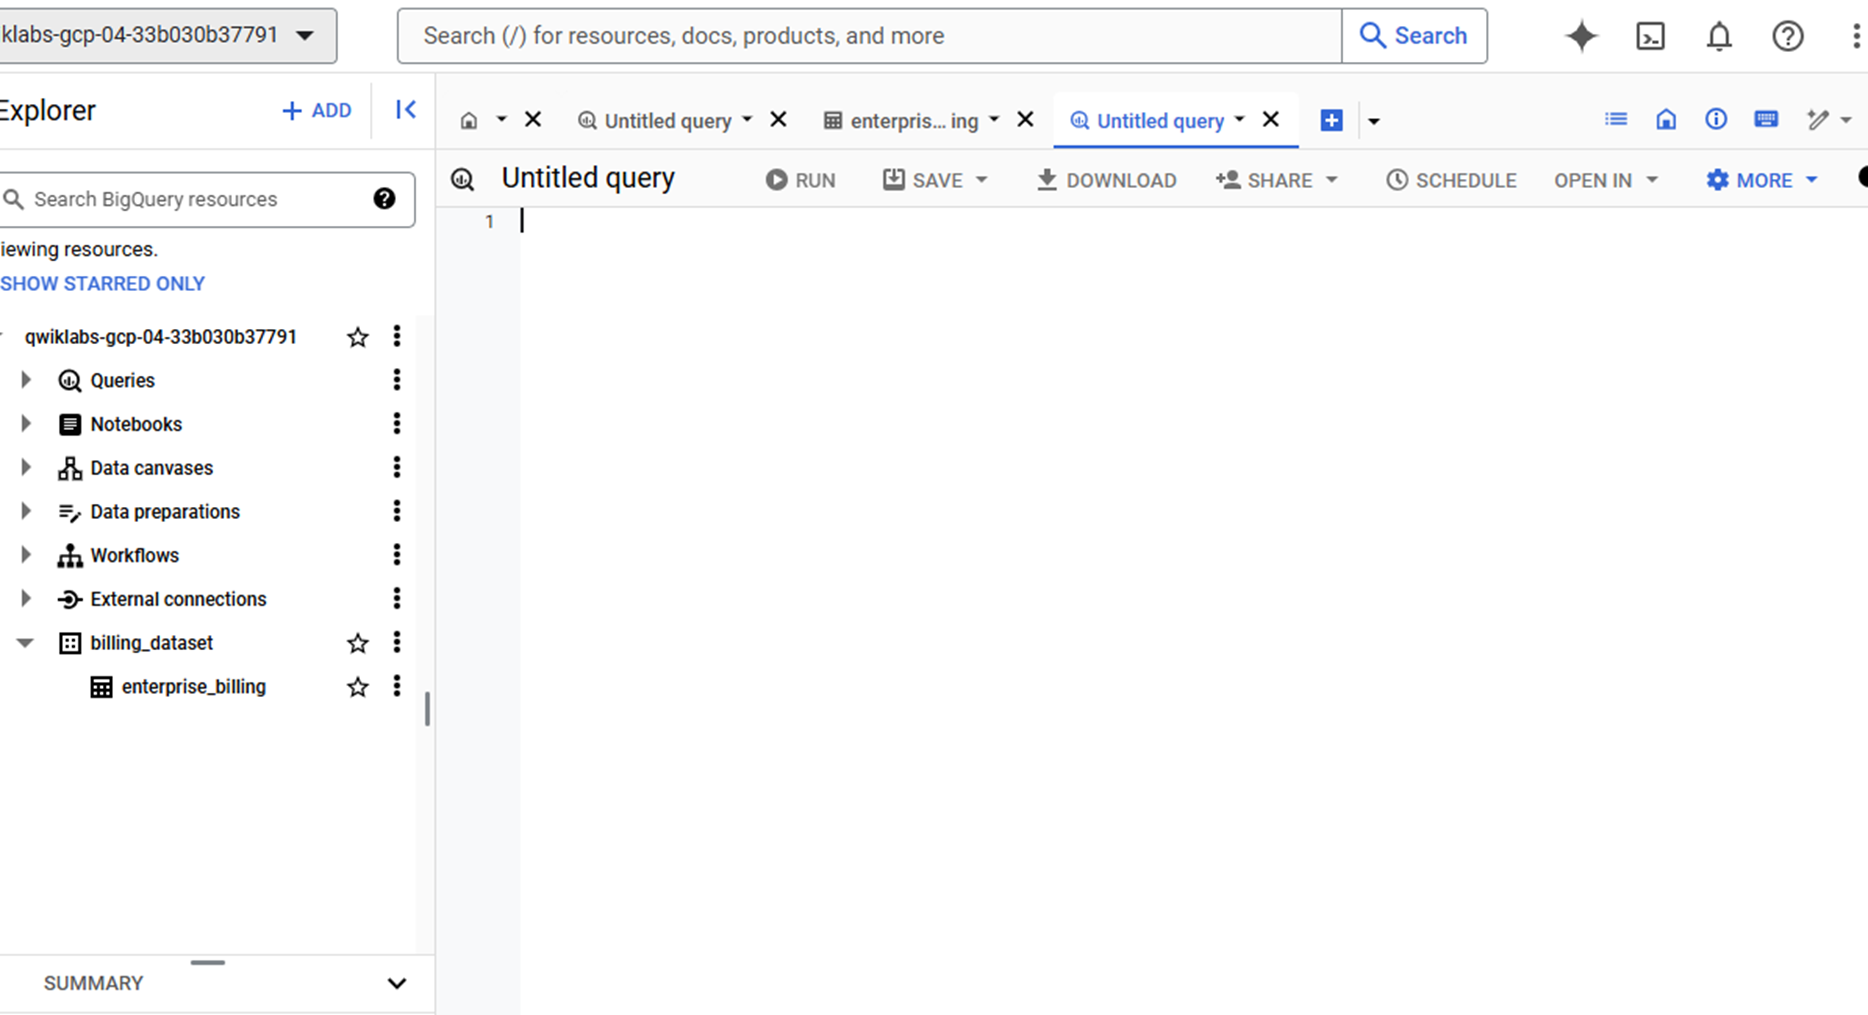Open home tab dropdown arrow

(x=501, y=120)
